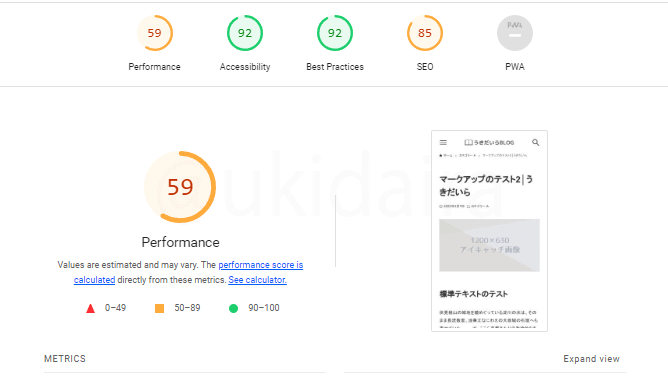
Task: Click hamburger menu icon in page screenshot
Action: 443,143
